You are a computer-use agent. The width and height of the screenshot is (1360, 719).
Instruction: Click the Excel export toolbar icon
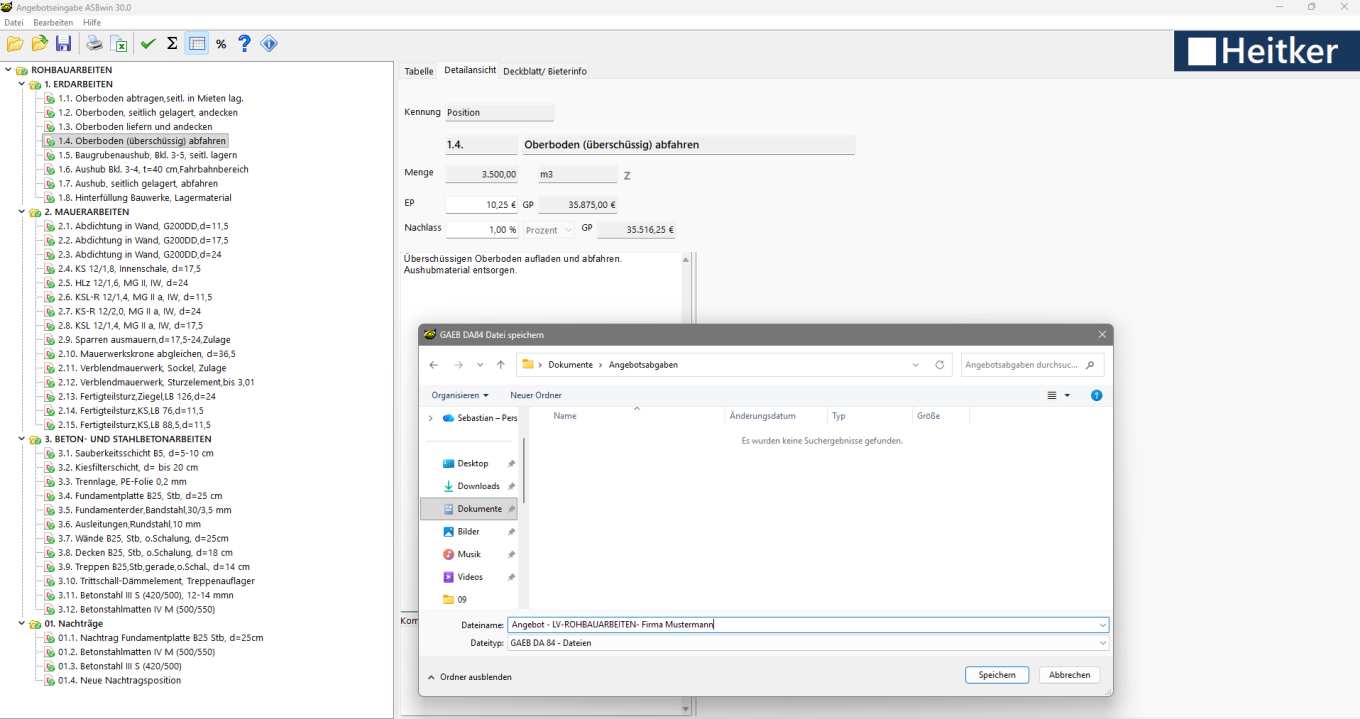coord(119,43)
